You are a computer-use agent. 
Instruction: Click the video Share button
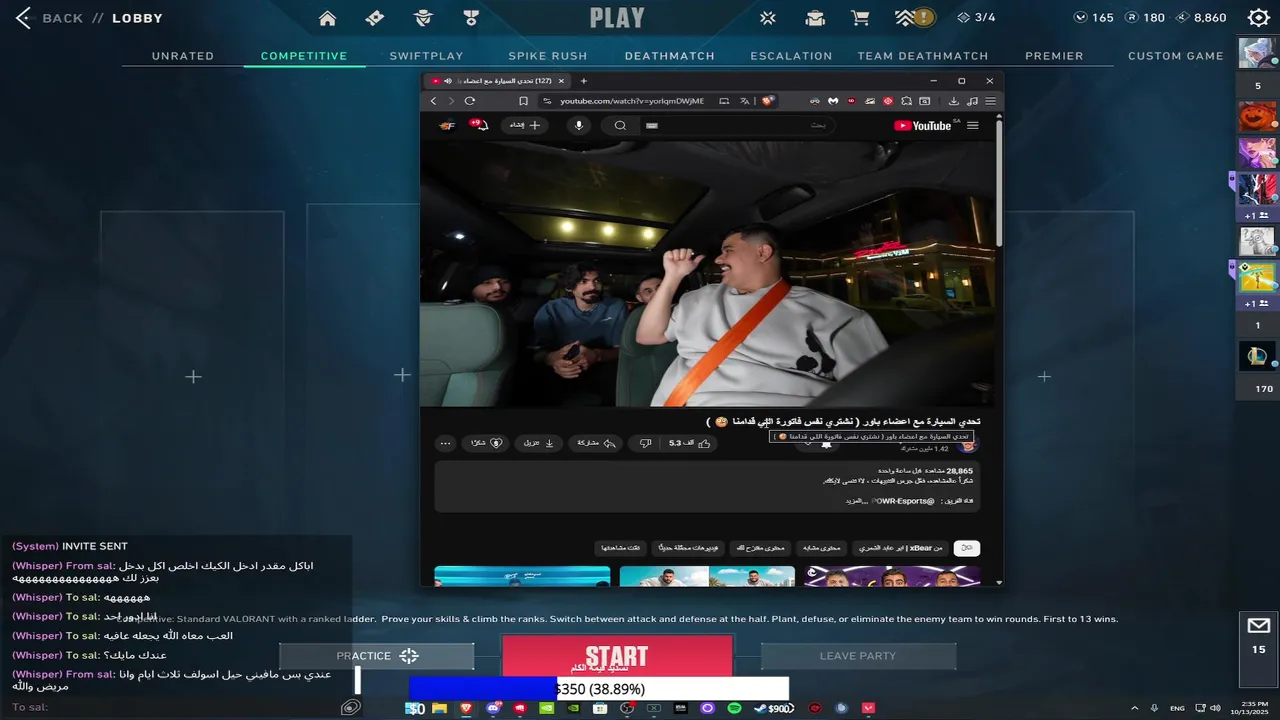pyautogui.click(x=596, y=443)
